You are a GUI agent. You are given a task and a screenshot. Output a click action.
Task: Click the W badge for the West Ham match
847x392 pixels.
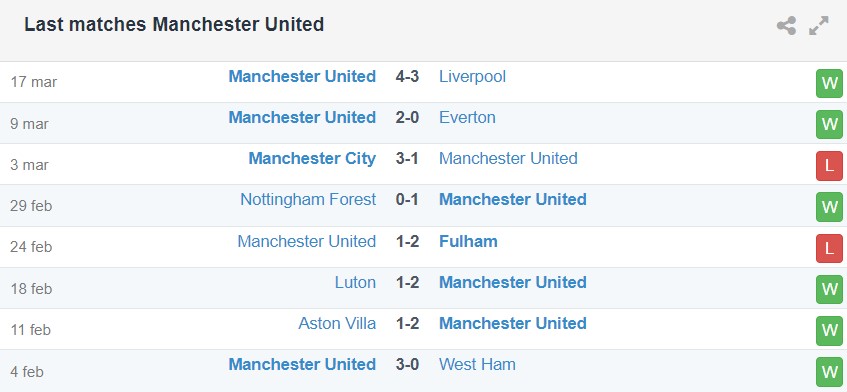coord(829,371)
